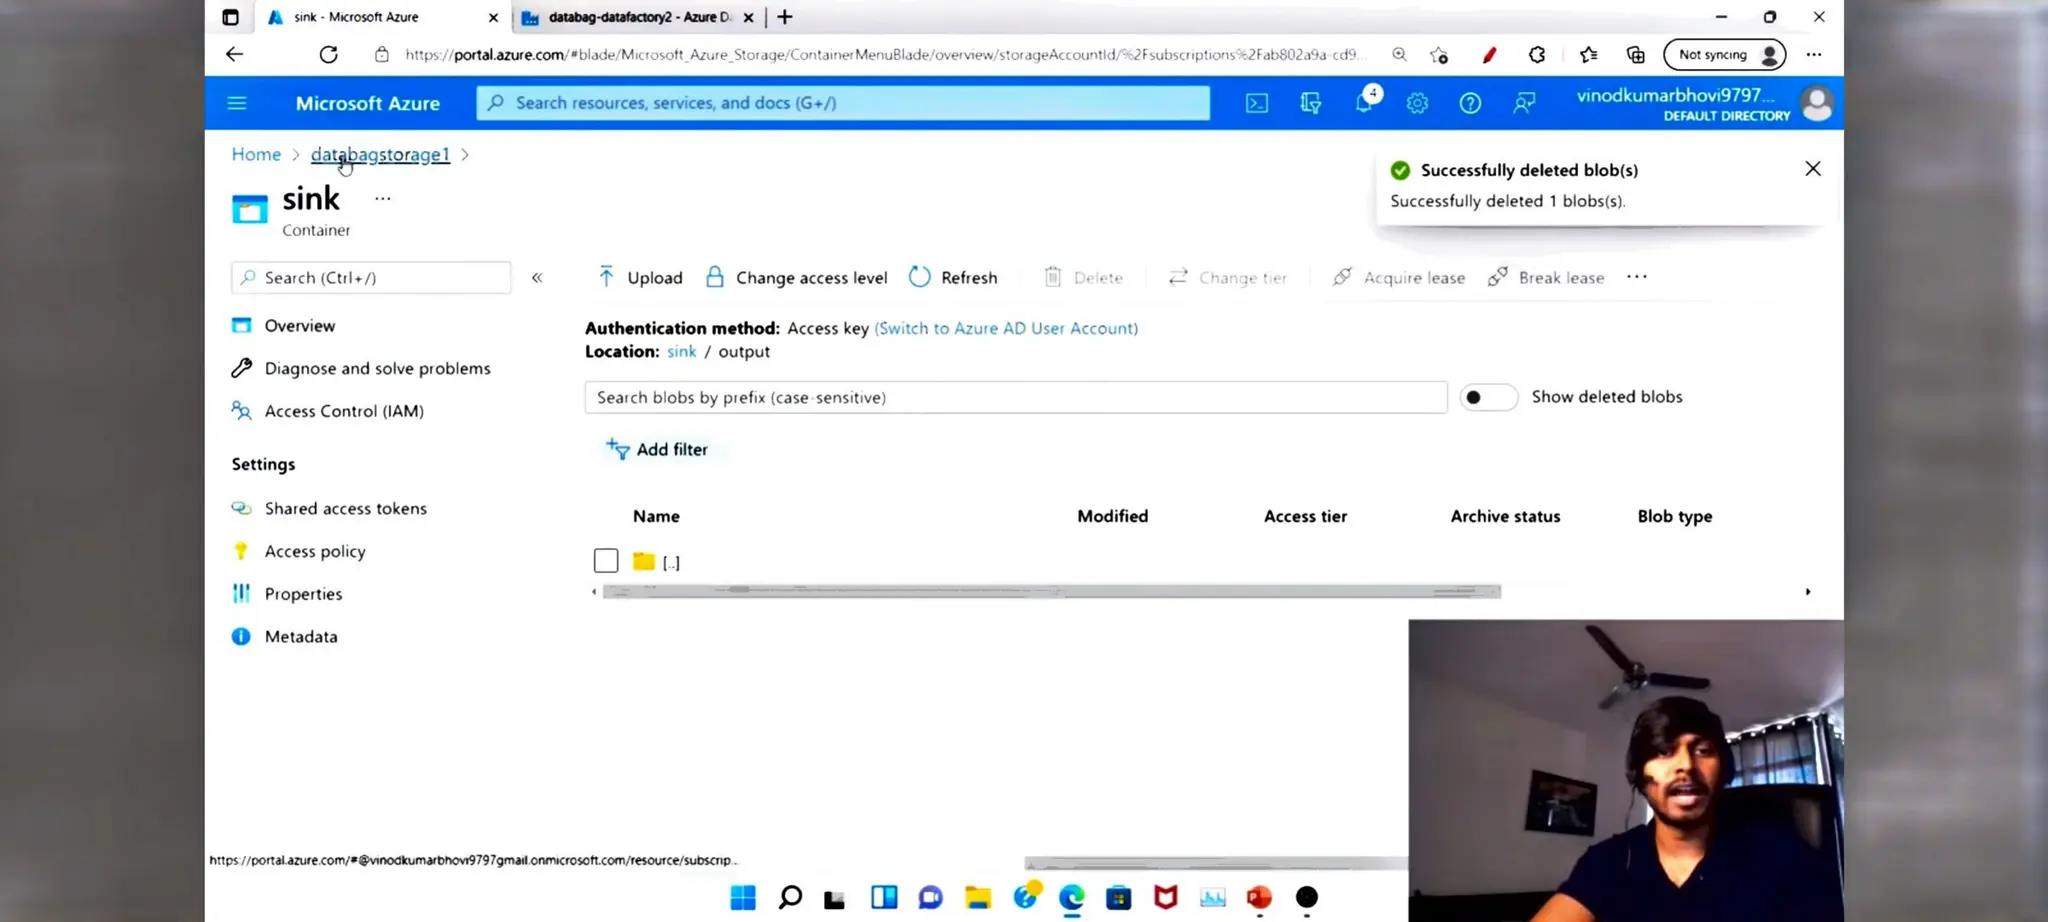This screenshot has width=2048, height=922.
Task: Open browser Settings and more menu
Action: tap(1814, 55)
